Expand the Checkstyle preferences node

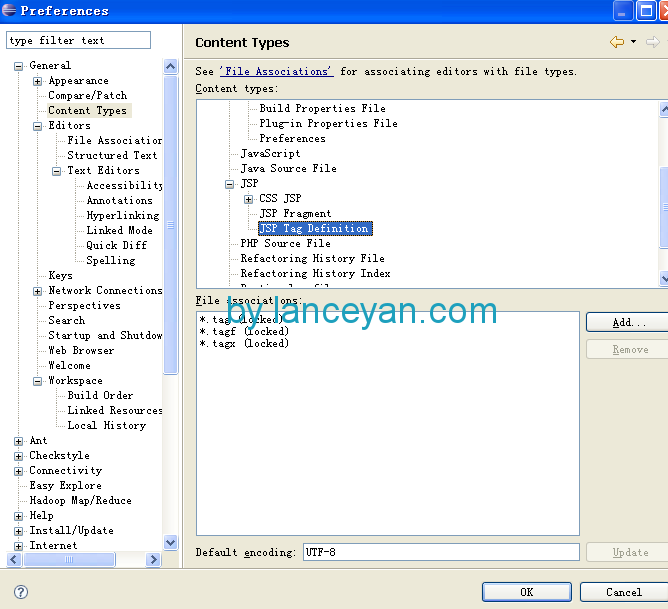click(x=18, y=456)
